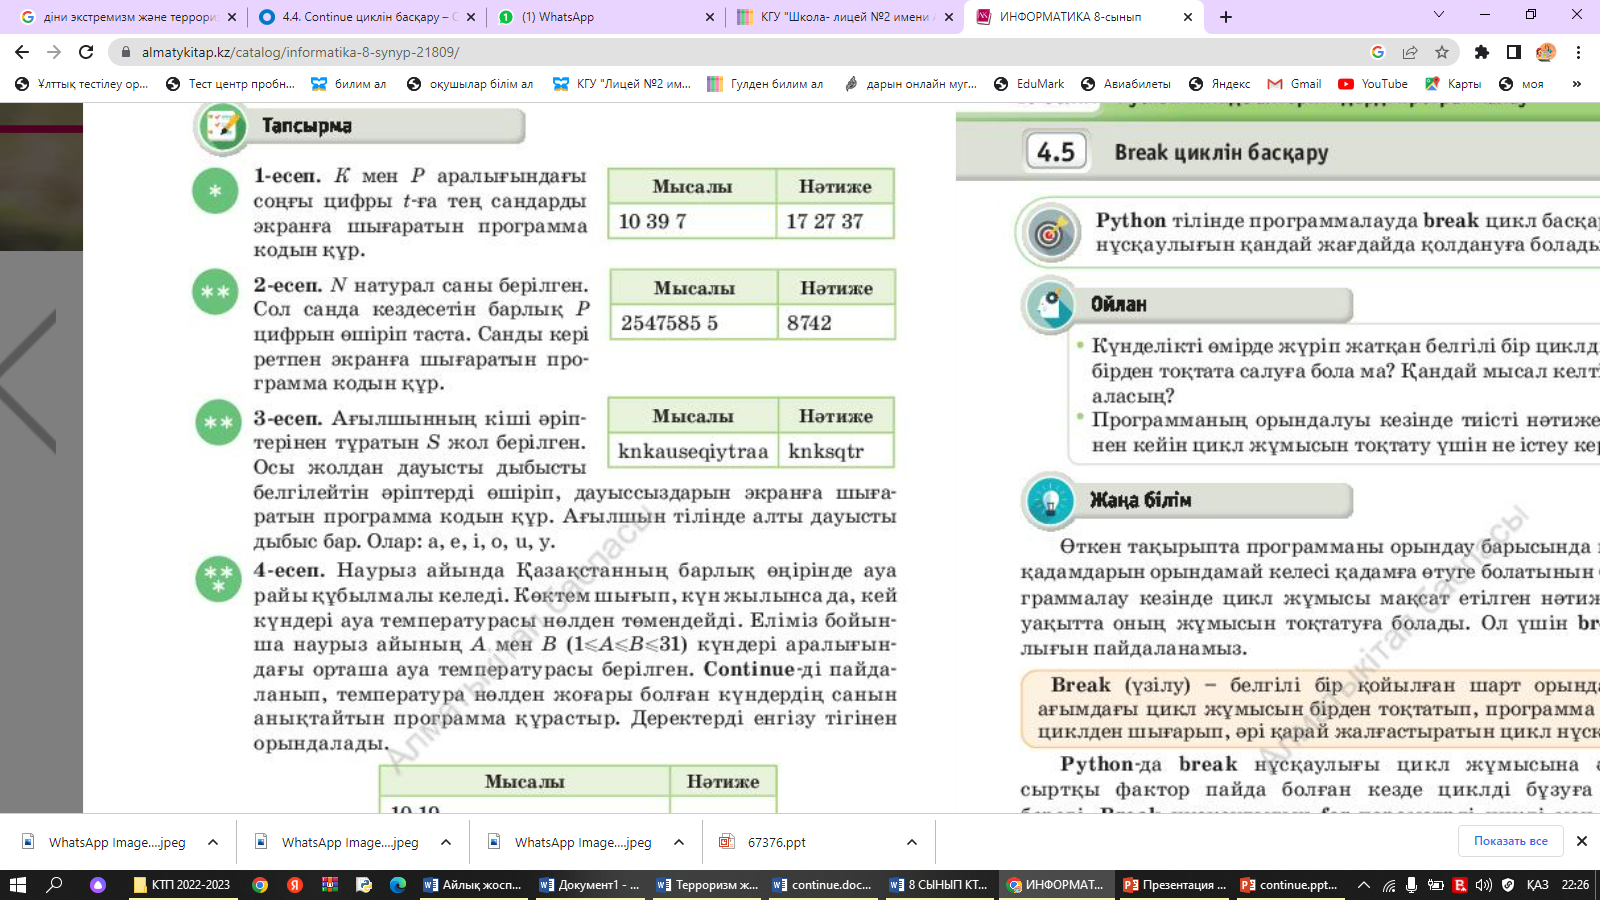Expand options for second WhatsApp Image download
The image size is (1600, 900).
(x=446, y=842)
